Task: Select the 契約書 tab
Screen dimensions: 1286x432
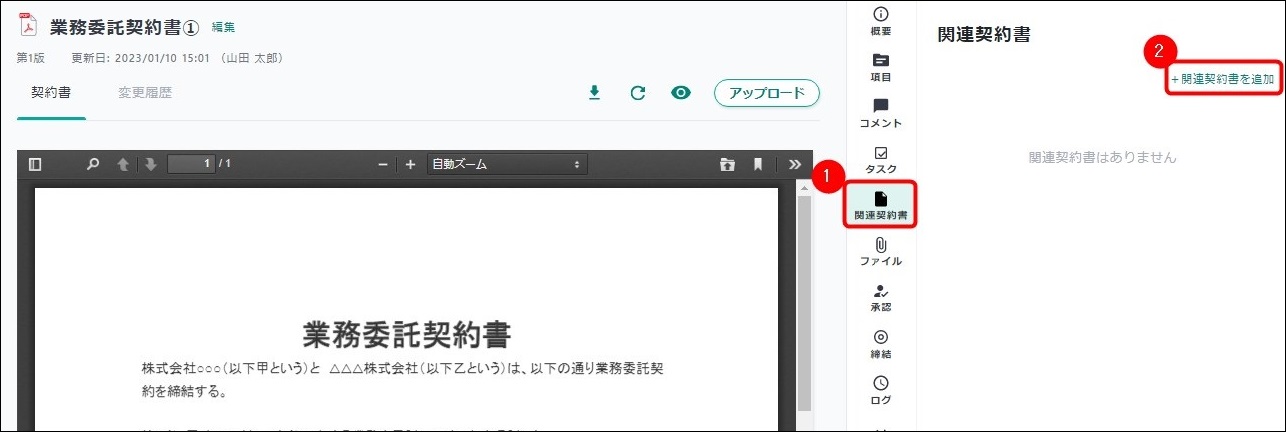Action: (50, 93)
